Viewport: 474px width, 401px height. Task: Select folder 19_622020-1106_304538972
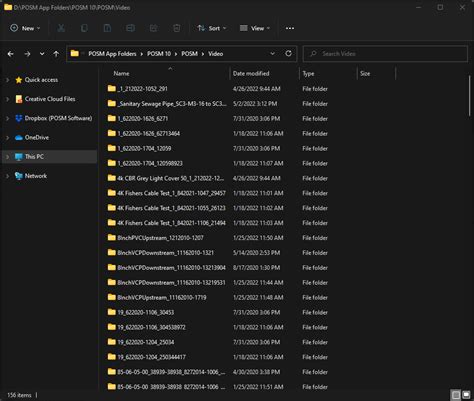click(x=146, y=327)
